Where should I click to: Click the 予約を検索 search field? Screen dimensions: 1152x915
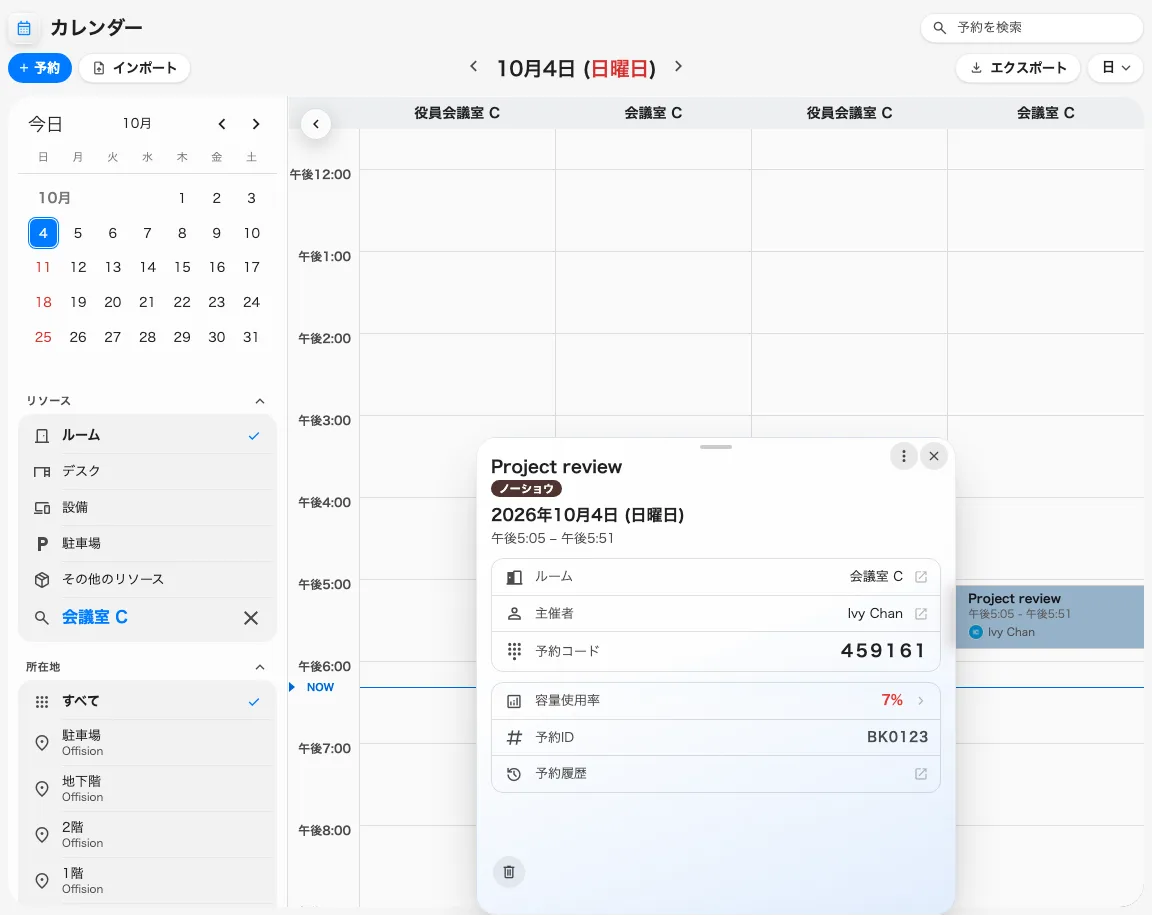coord(1032,28)
